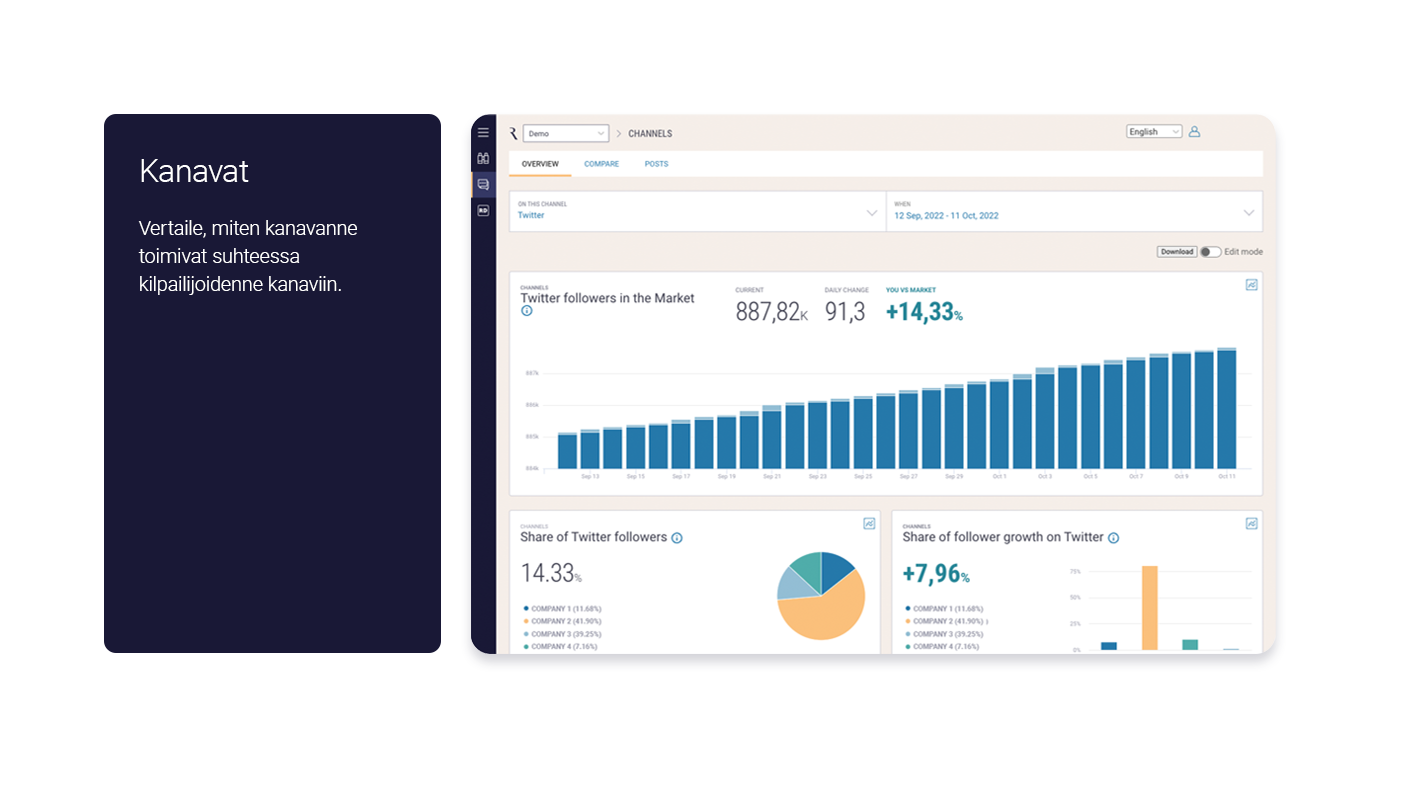This screenshot has height=788, width=1422.
Task: Switch to the Posts tab
Action: 656,164
